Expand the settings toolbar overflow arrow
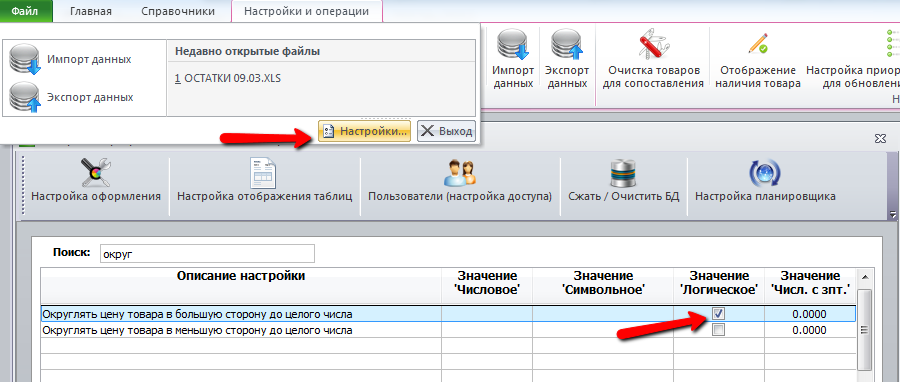The image size is (900, 382). tap(893, 214)
